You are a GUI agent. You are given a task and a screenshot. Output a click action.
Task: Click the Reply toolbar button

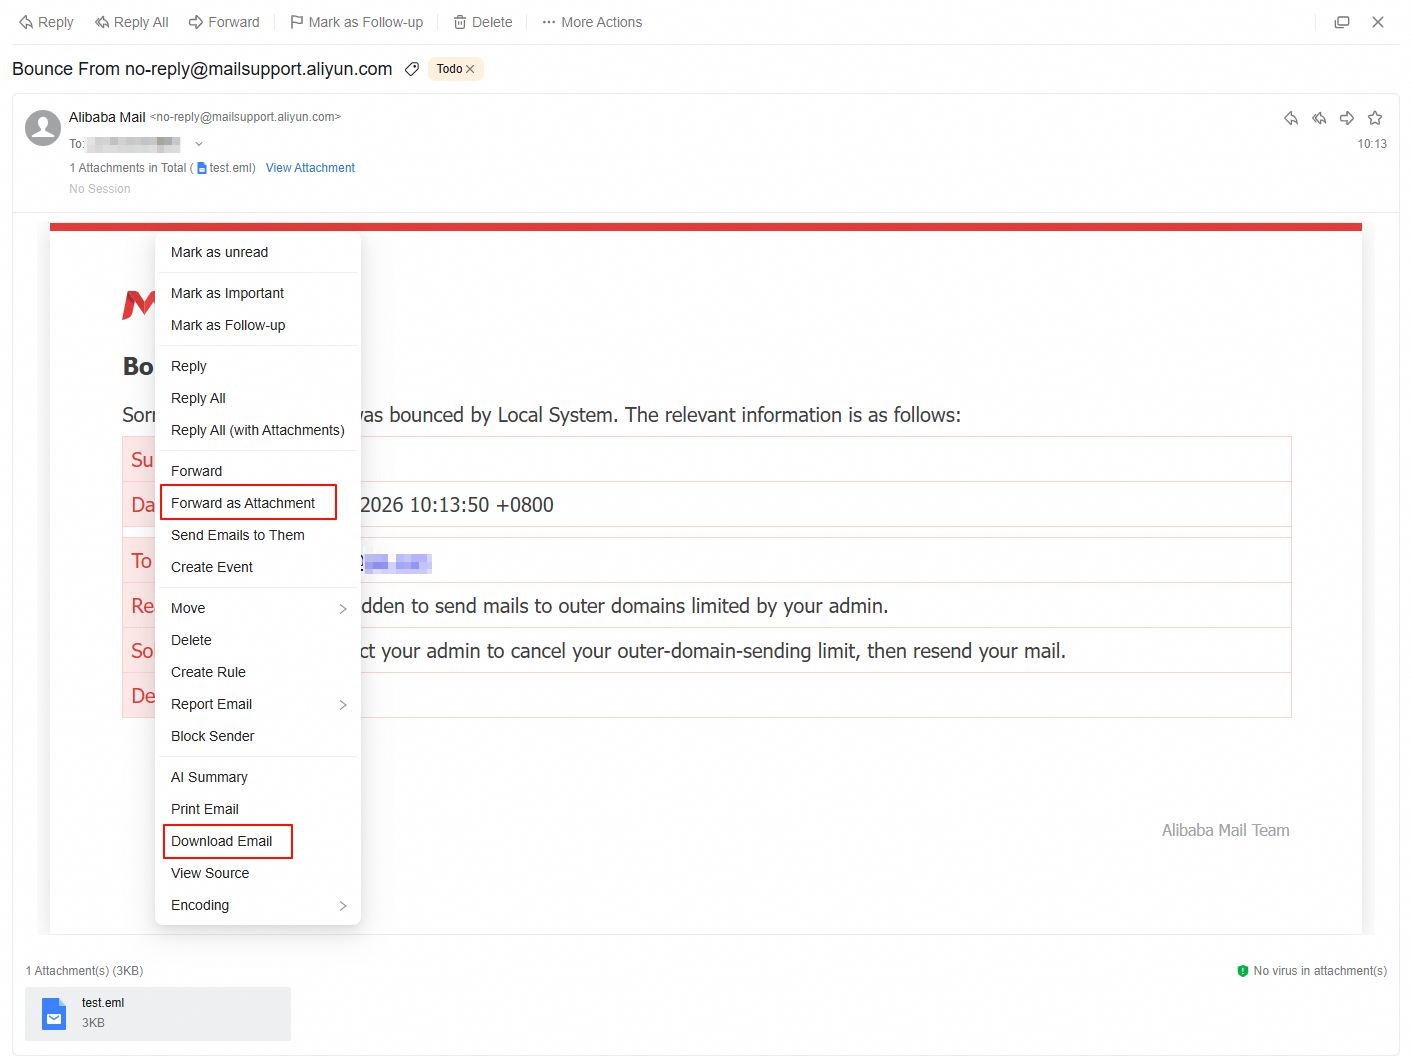coord(46,22)
